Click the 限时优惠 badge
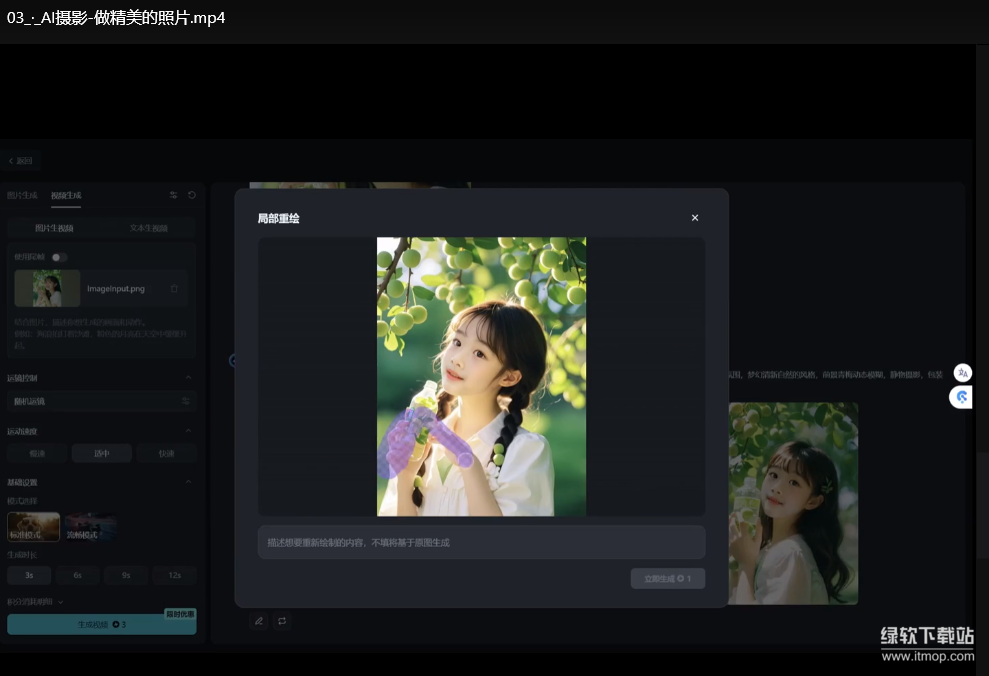 [180, 614]
